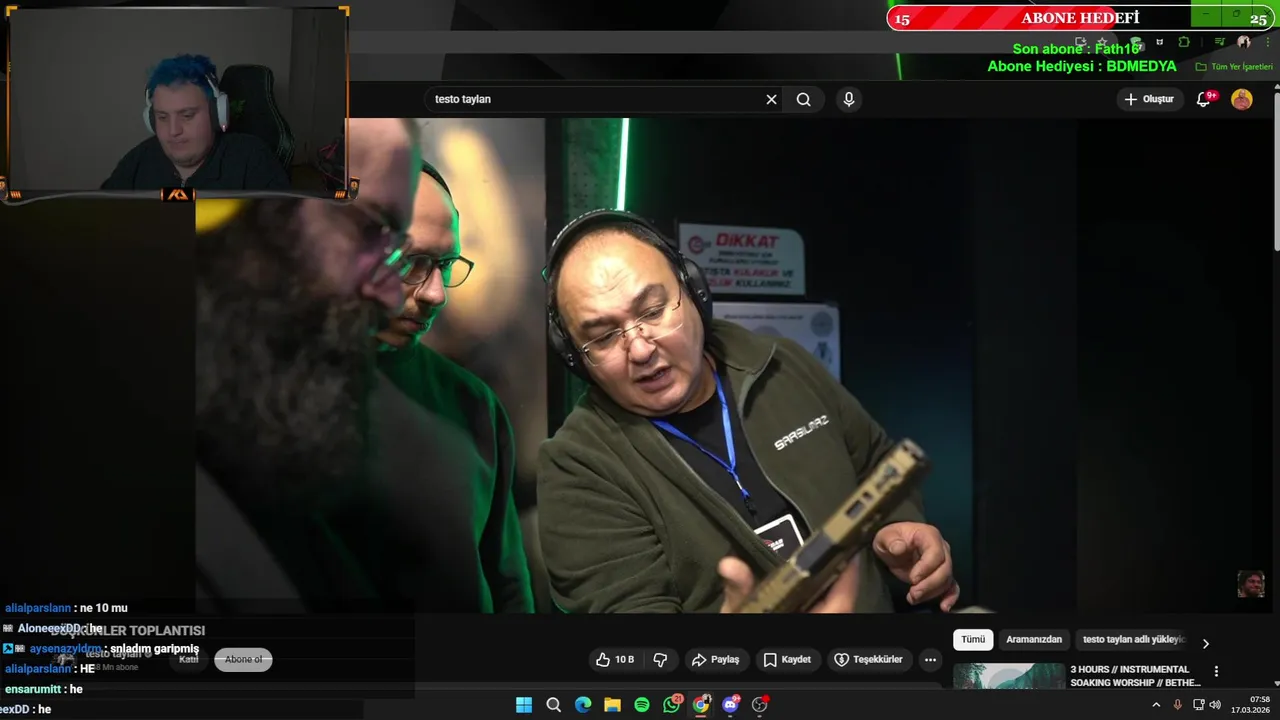Open '3 HOURS // INSTRUMENTAL SOAKING WORSHIP' title
1280x720 pixels.
(x=1135, y=676)
